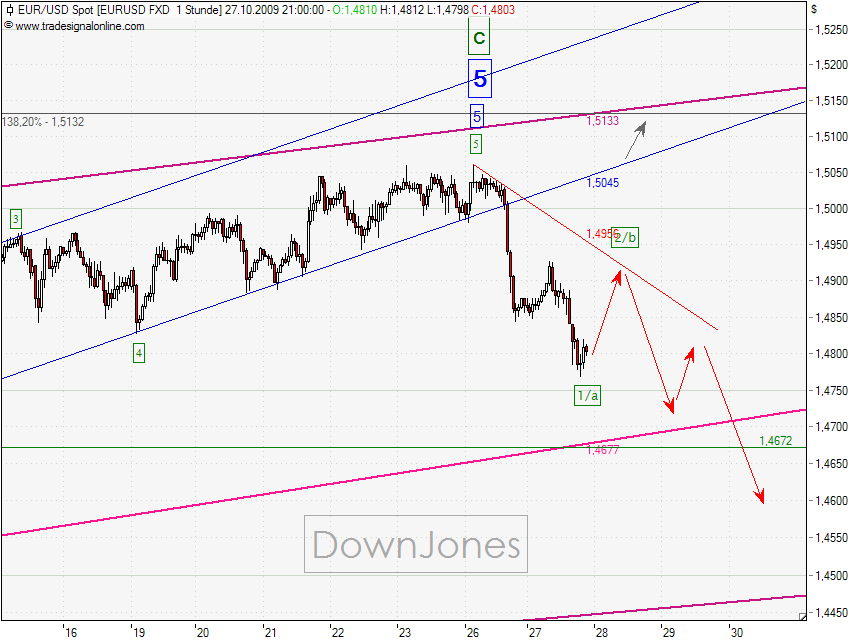Click the dollar sign above the price axis
Screen dimensions: 860x640
coord(814,9)
